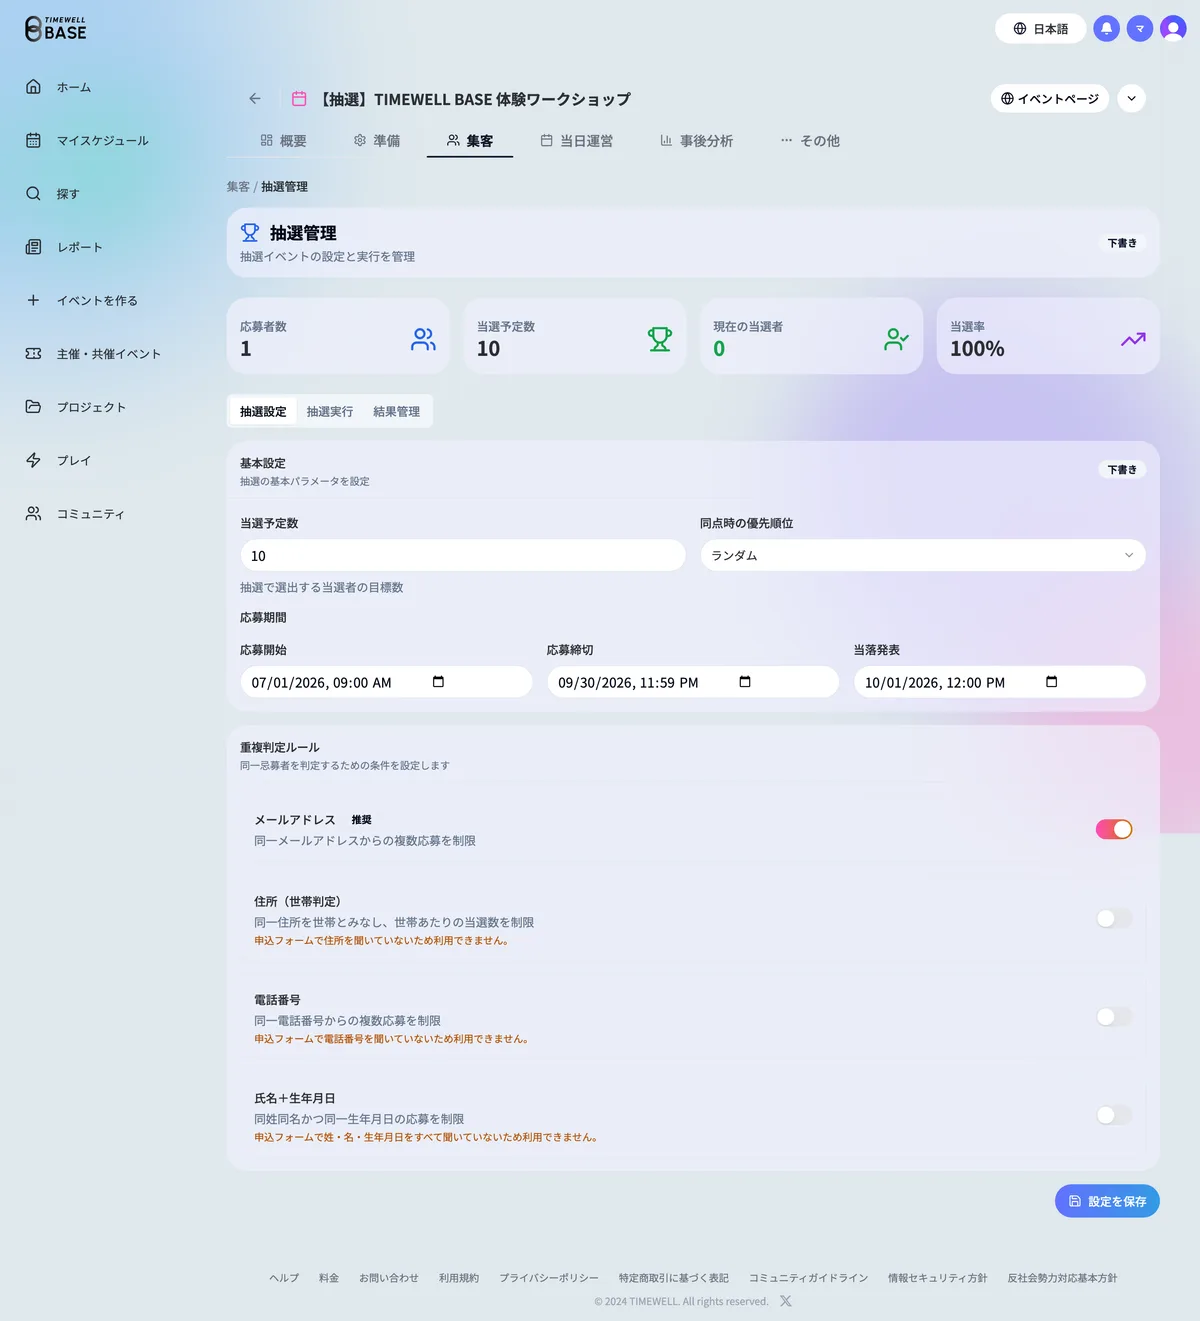Click the green trophy icon in 当選予定数 card
The image size is (1200, 1321).
660,339
